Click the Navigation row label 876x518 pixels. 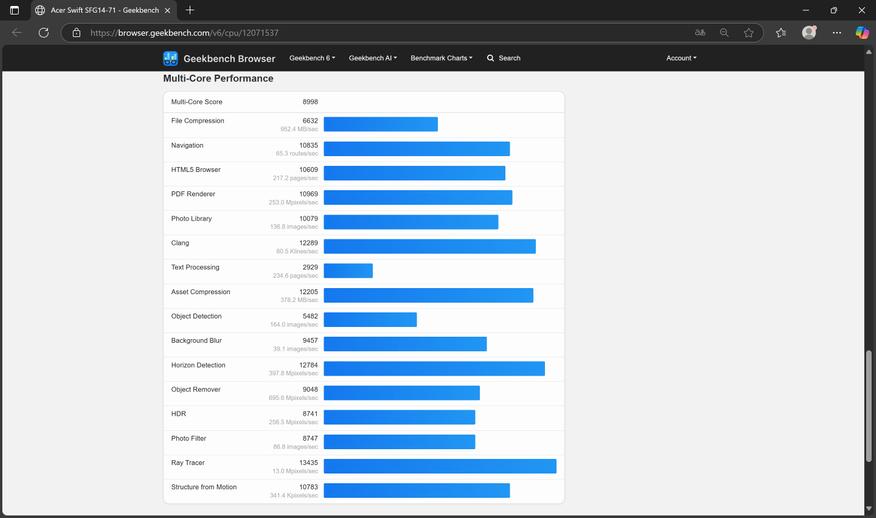187,145
